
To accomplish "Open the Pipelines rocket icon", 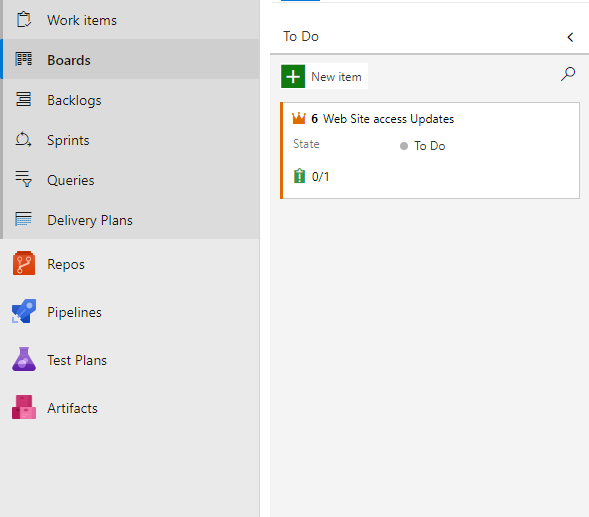I will point(24,311).
